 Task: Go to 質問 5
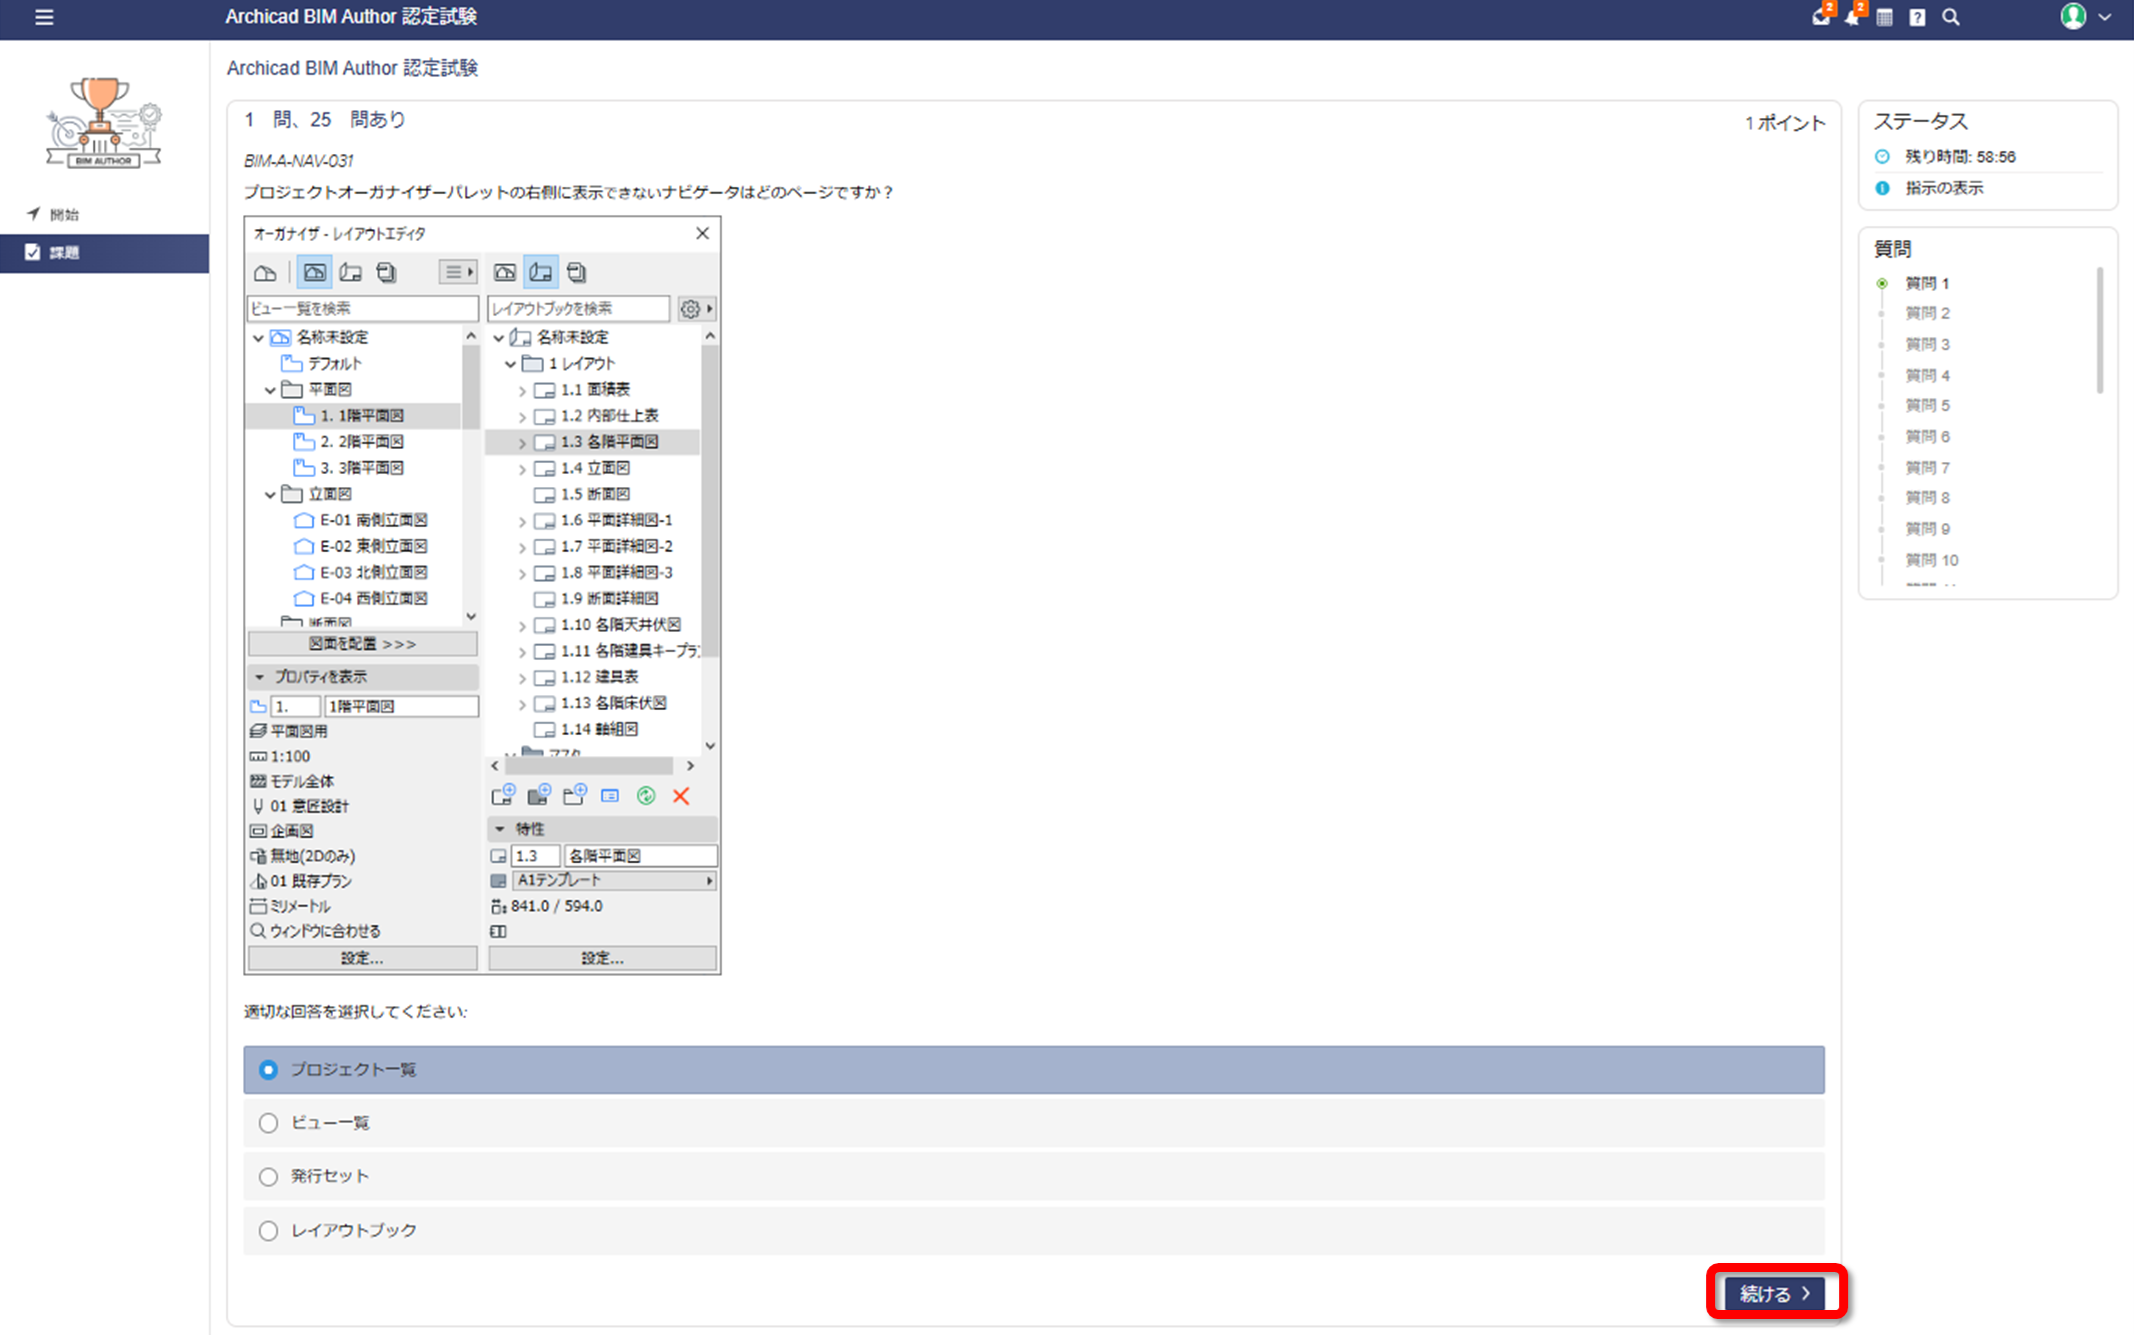[x=1927, y=405]
